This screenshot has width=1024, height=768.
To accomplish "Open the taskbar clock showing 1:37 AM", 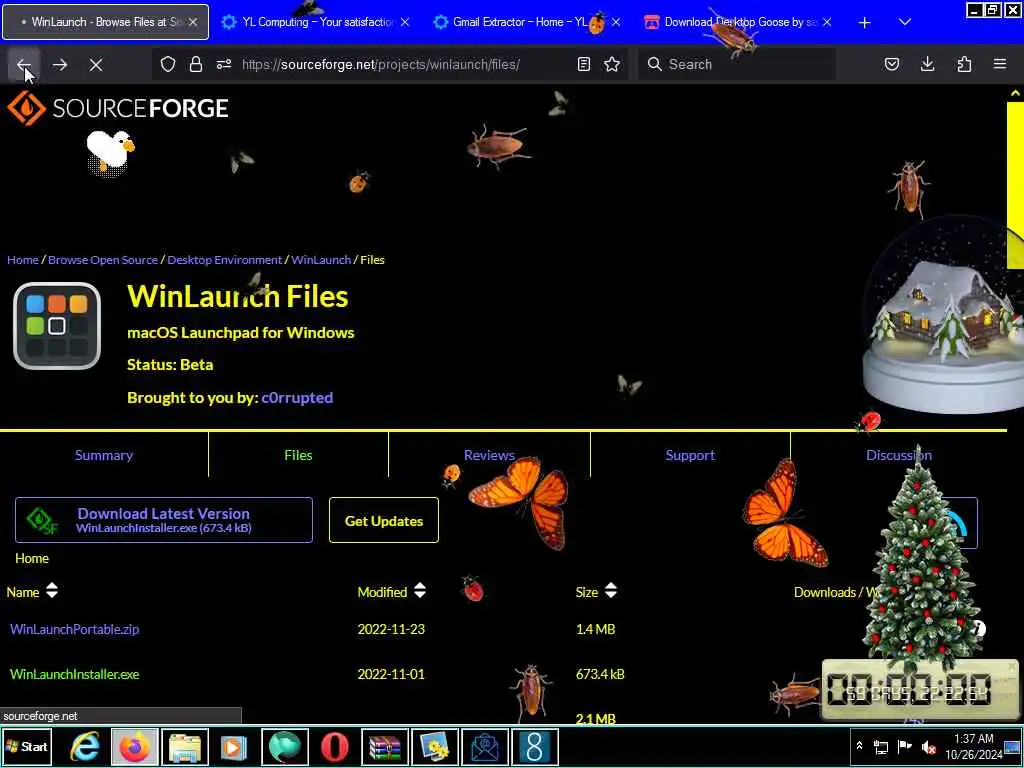I will click(973, 746).
